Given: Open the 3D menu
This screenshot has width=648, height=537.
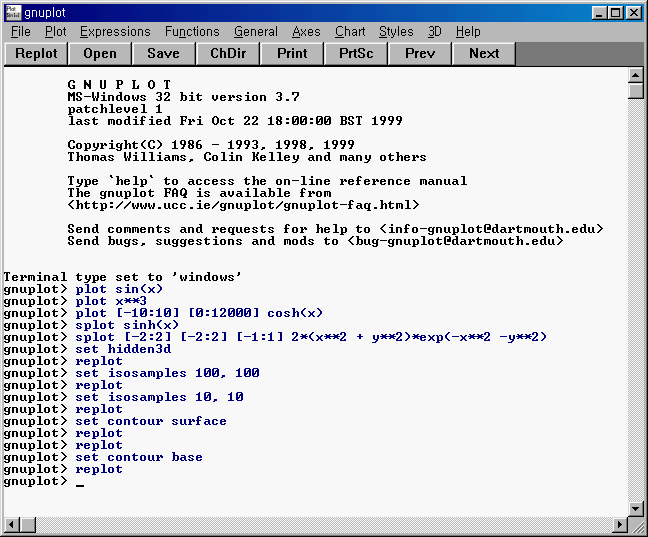Looking at the screenshot, I should tap(434, 32).
